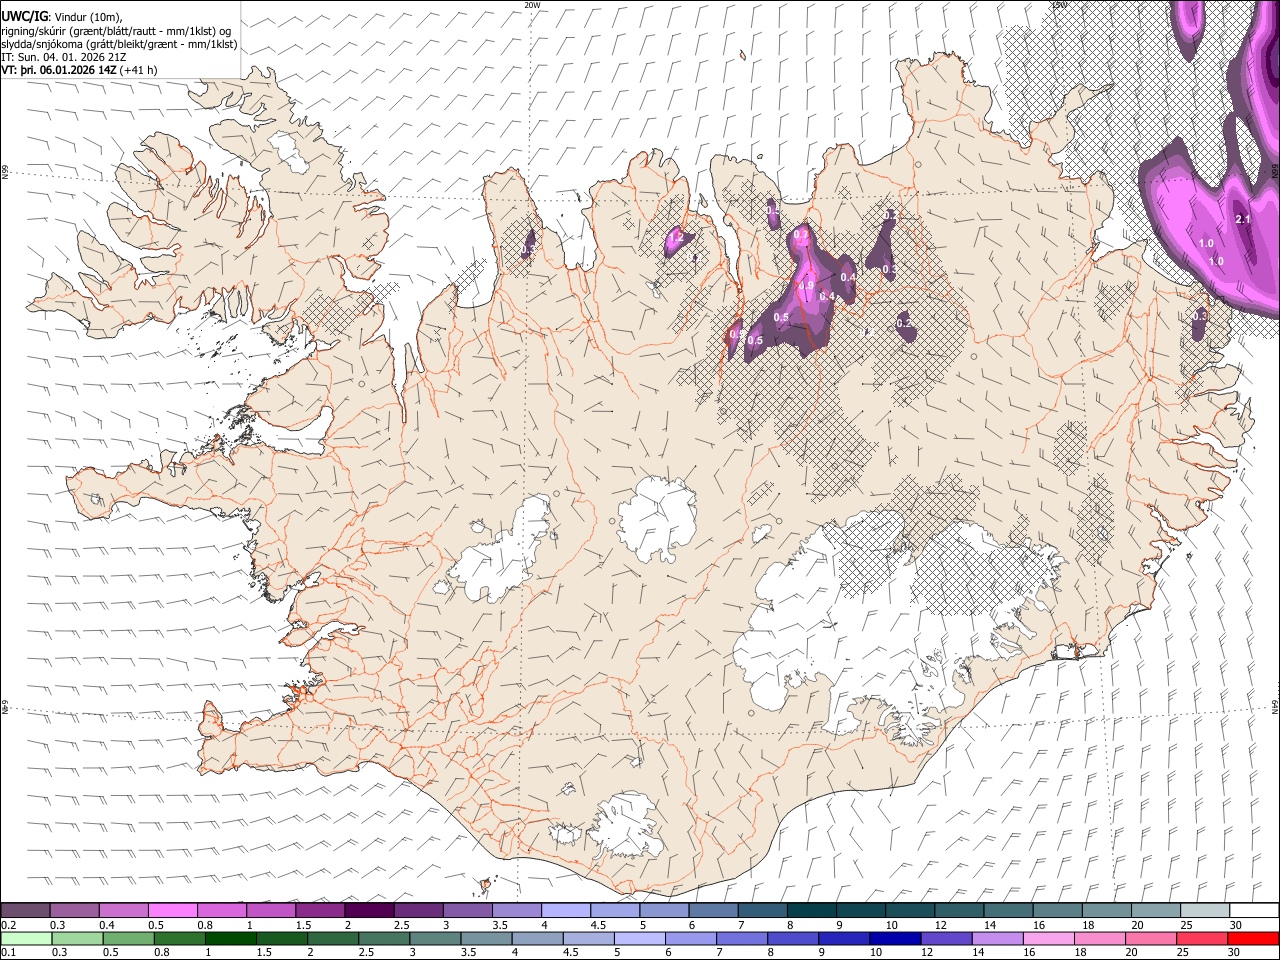Choose the dark teal swatch starting at 8
This screenshot has width=1280, height=960.
click(x=811, y=910)
